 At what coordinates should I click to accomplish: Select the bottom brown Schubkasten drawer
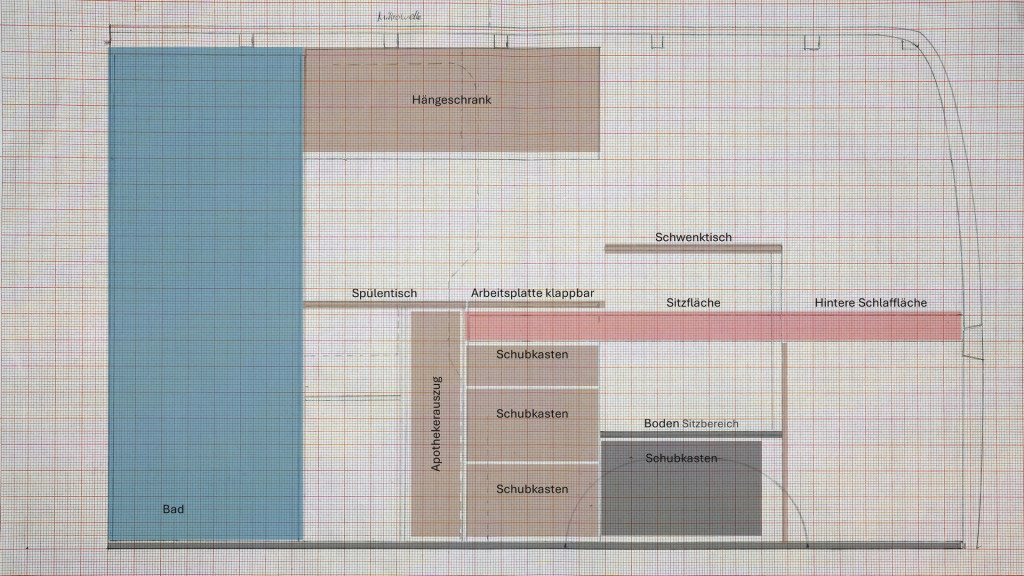click(x=532, y=500)
